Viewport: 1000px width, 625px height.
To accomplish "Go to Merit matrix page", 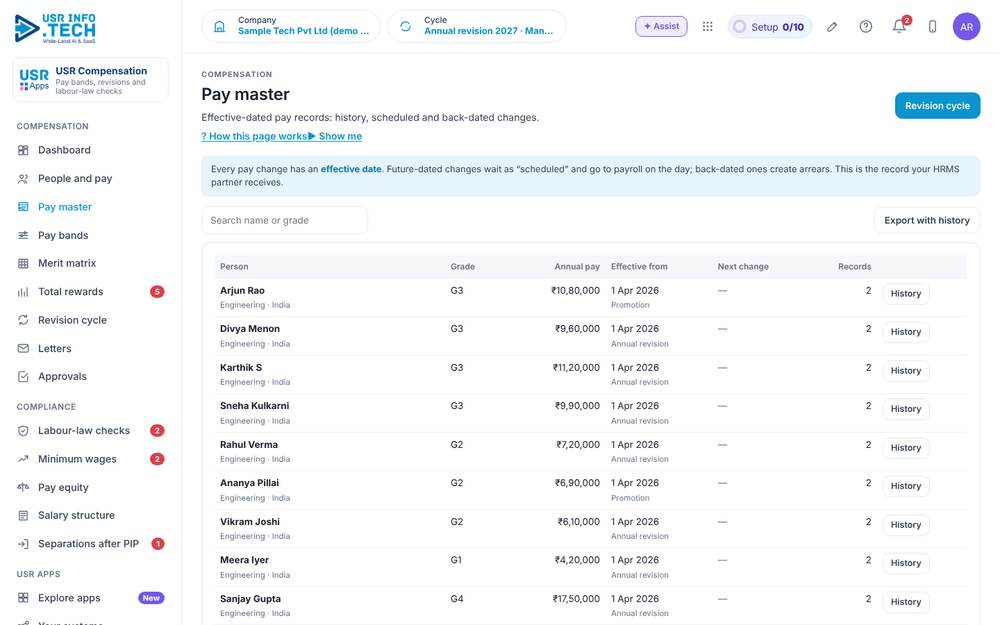I will coord(66,263).
